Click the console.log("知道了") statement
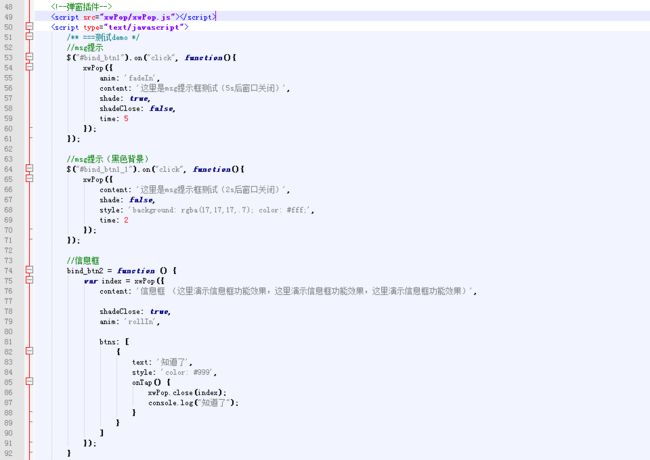 [x=193, y=402]
